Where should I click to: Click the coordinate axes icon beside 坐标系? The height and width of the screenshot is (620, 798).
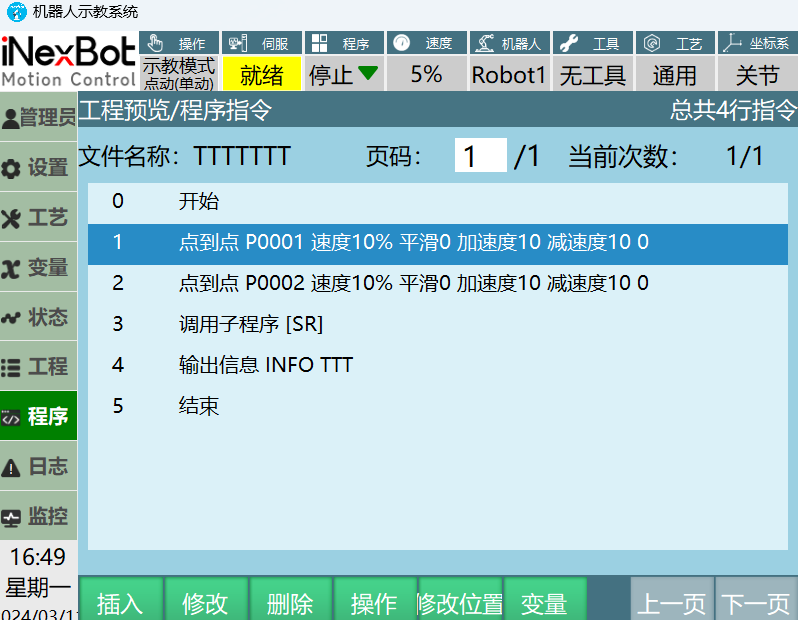click(x=733, y=43)
